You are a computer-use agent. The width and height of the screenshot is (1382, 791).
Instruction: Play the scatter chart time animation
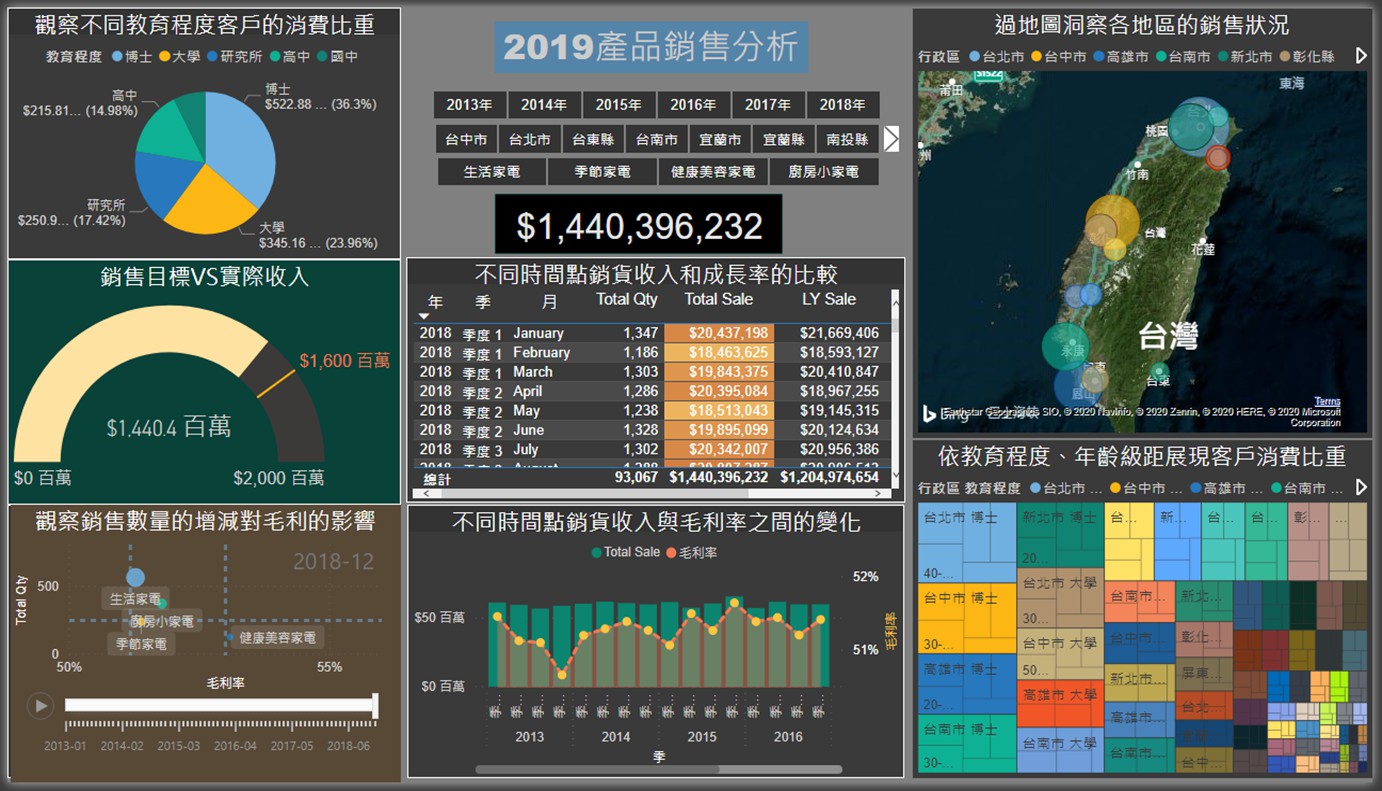(x=40, y=706)
